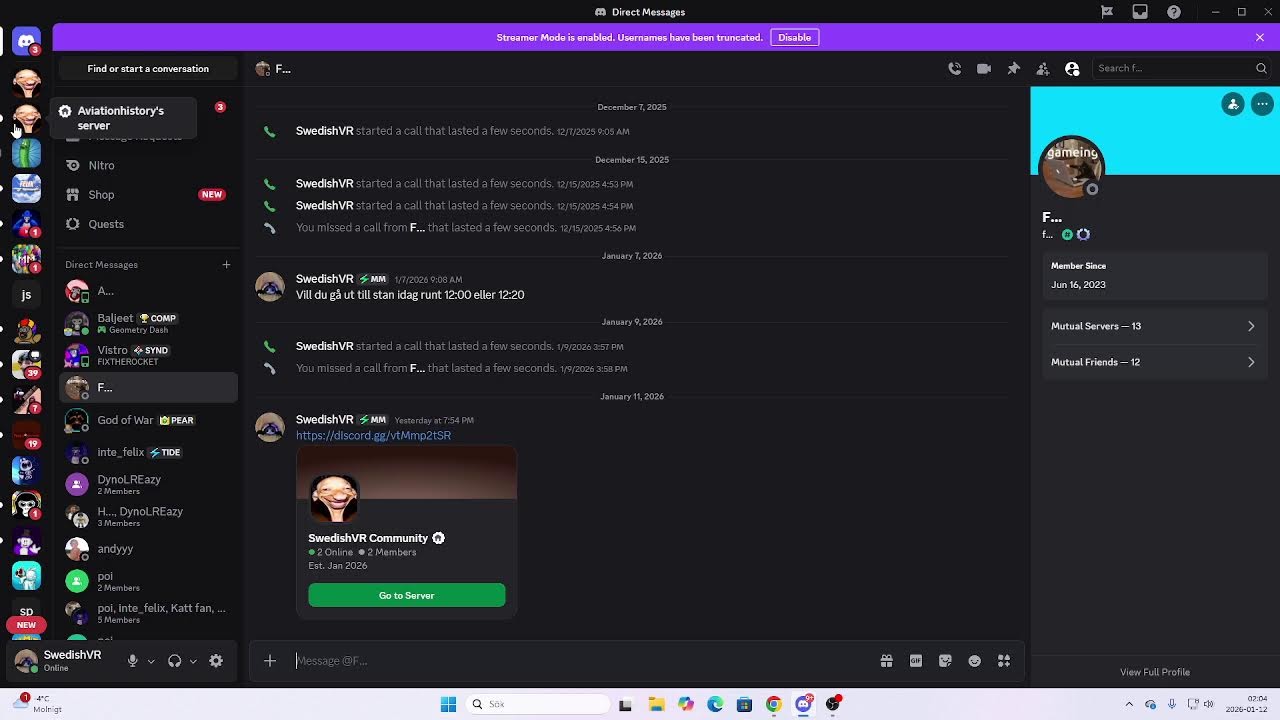Mute the microphone in user panel
The height and width of the screenshot is (720, 1280).
[132, 661]
